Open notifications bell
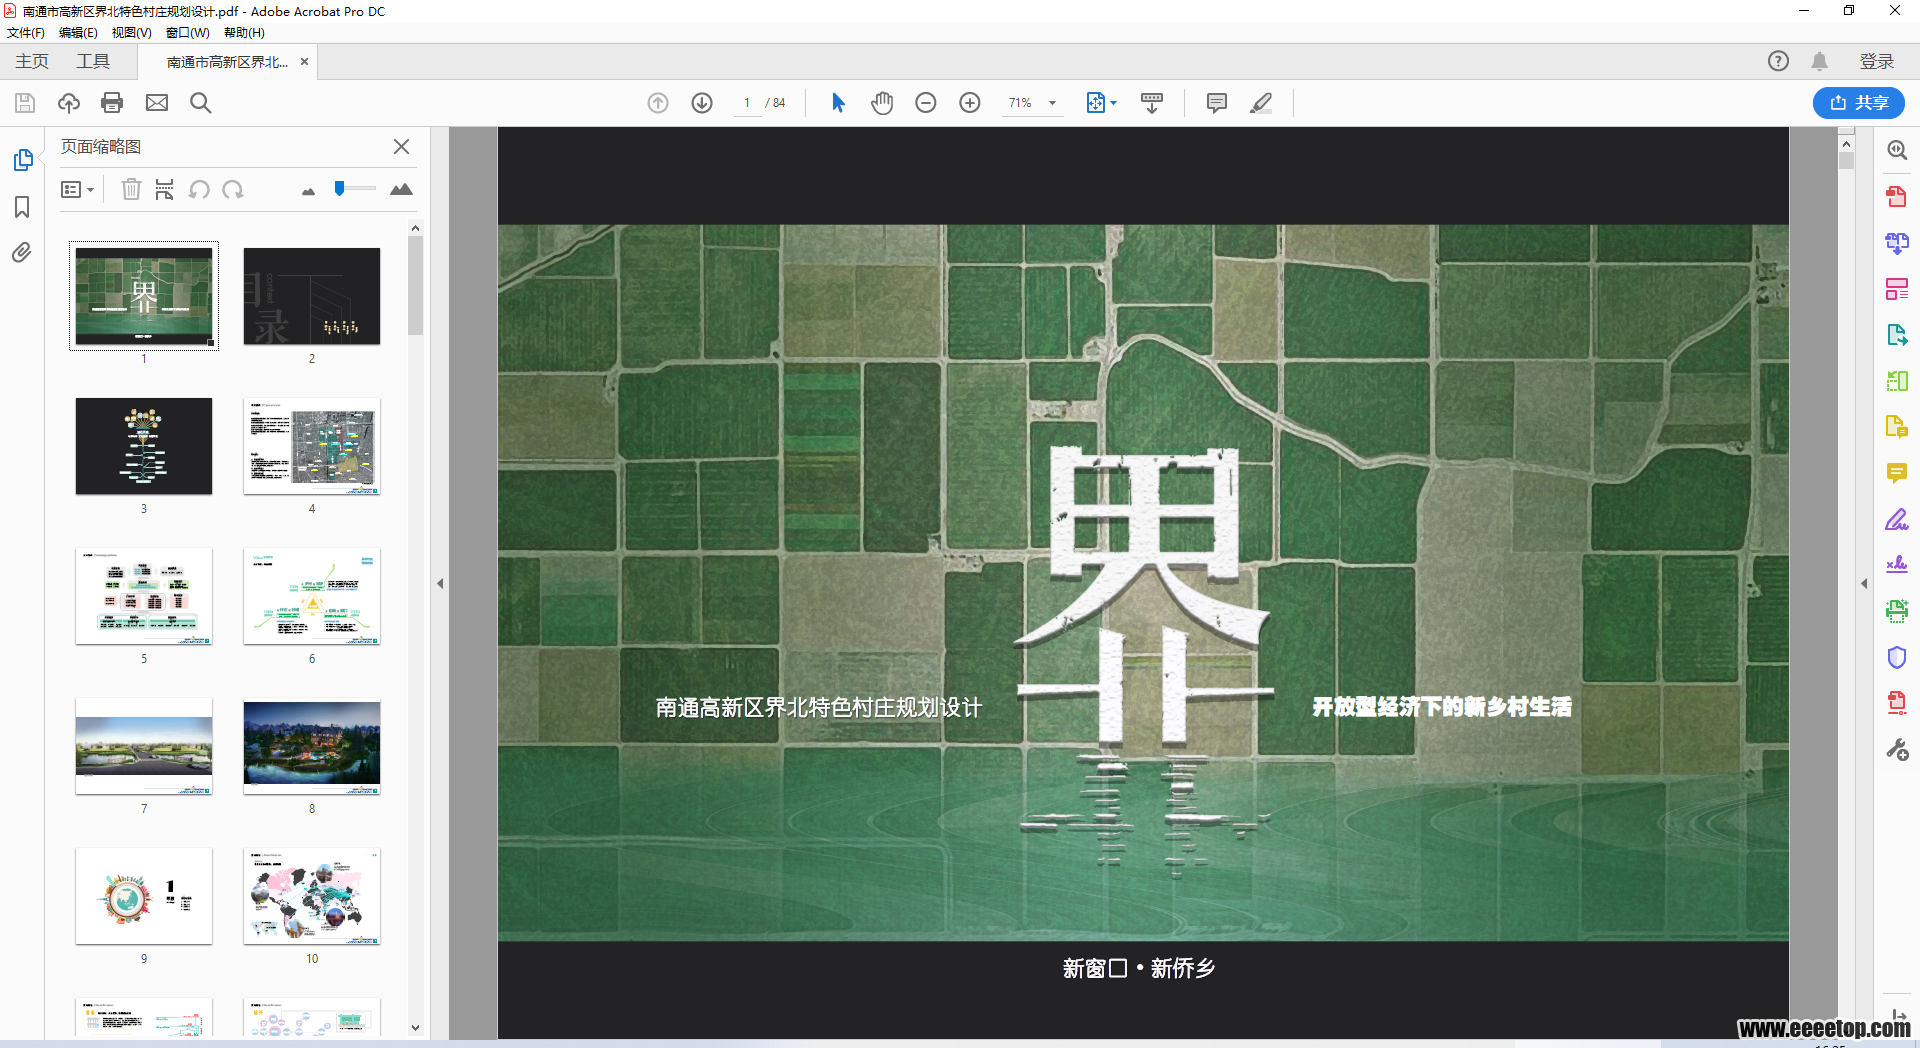Screen dimensions: 1920x1048 click(1819, 61)
